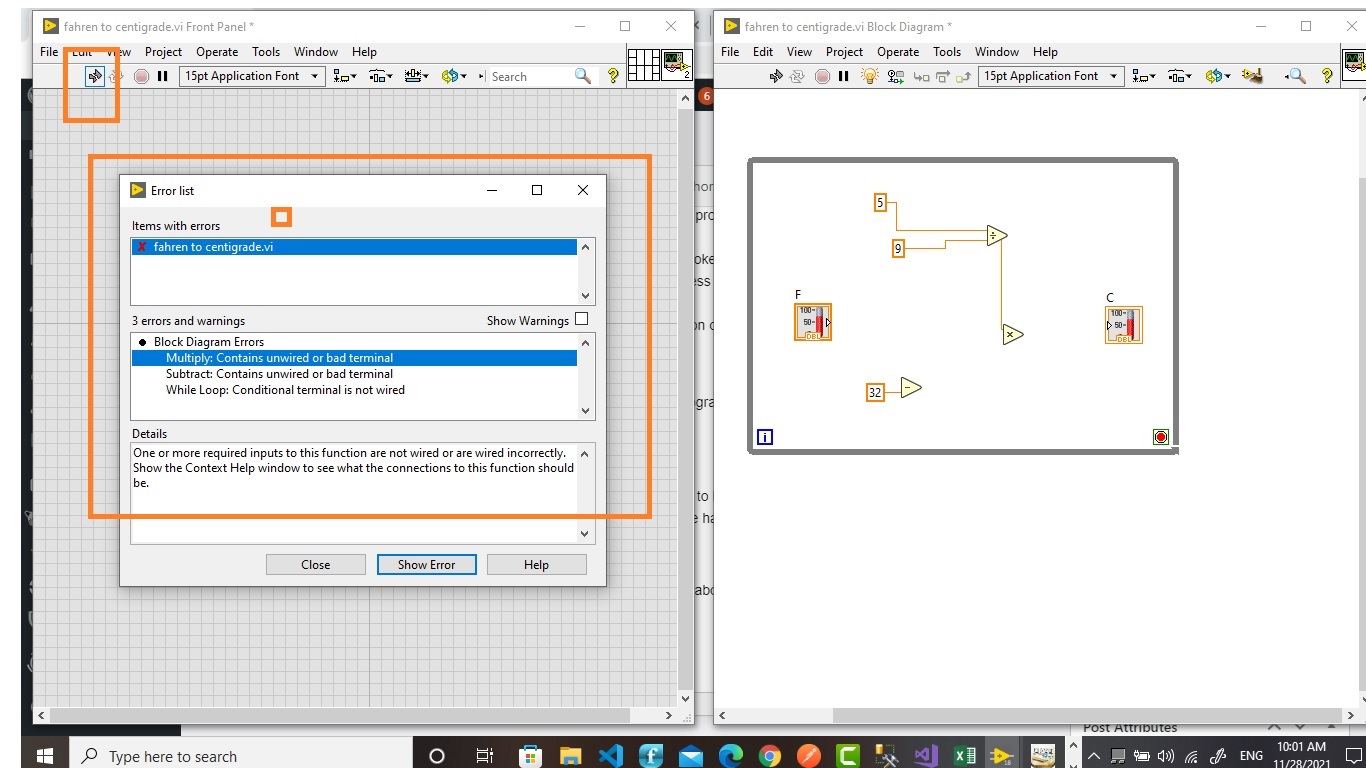Close the Error list with the Close button
The width and height of the screenshot is (1366, 768).
coord(315,564)
